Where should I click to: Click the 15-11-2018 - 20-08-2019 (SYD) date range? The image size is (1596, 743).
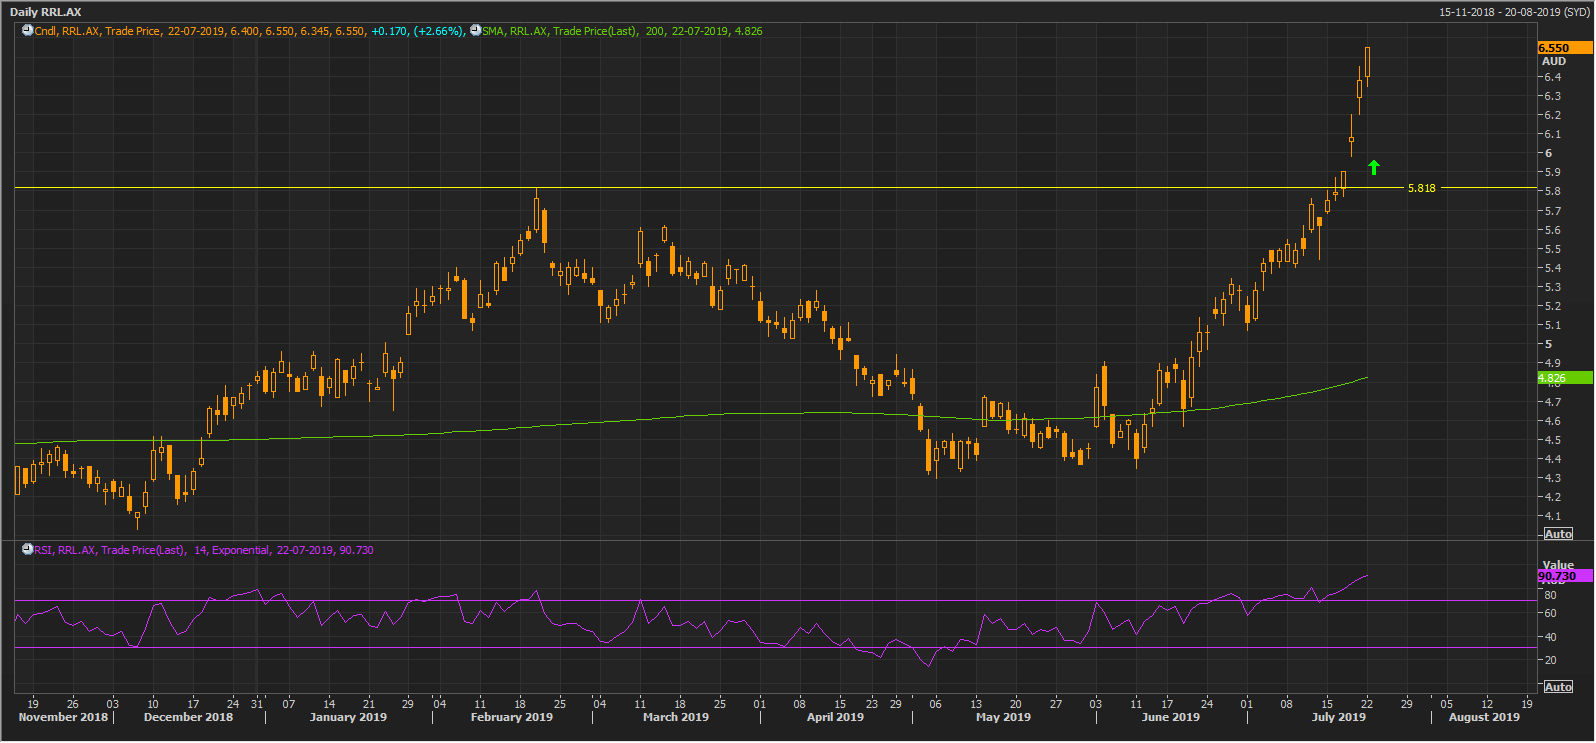(x=1514, y=12)
